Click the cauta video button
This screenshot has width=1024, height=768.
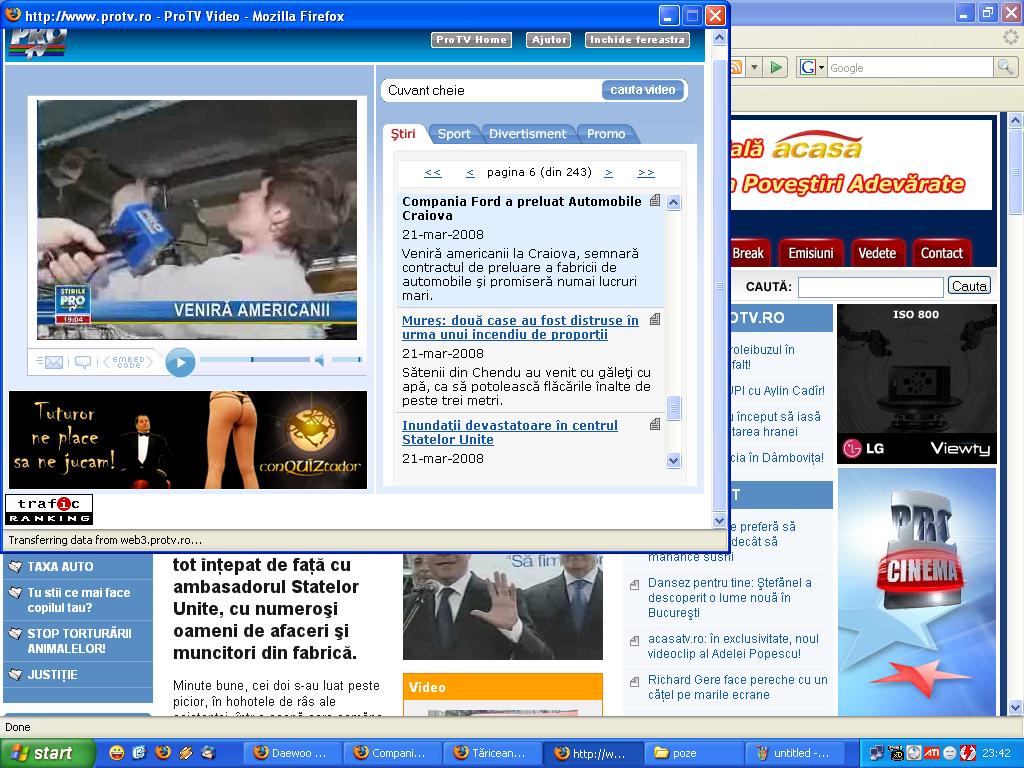pyautogui.click(x=643, y=90)
